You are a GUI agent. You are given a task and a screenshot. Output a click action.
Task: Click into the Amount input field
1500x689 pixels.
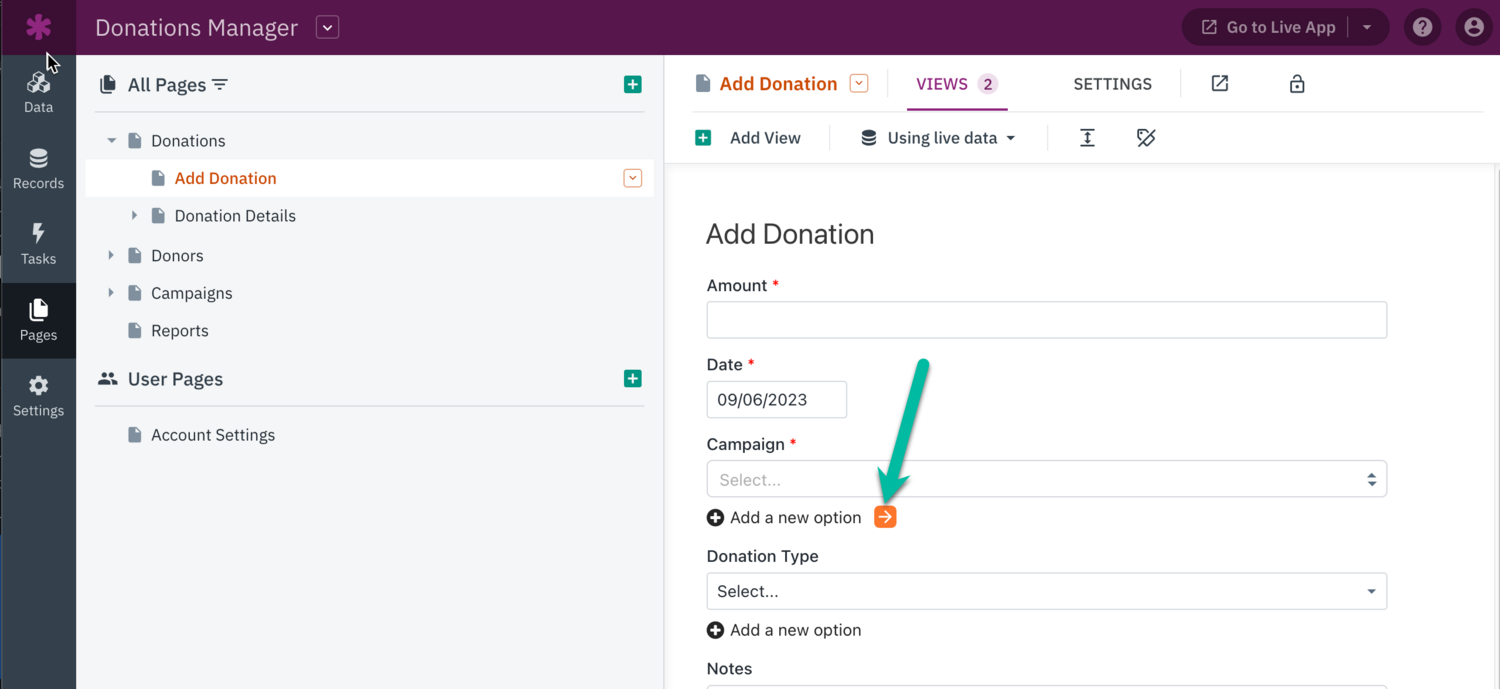[1046, 320]
